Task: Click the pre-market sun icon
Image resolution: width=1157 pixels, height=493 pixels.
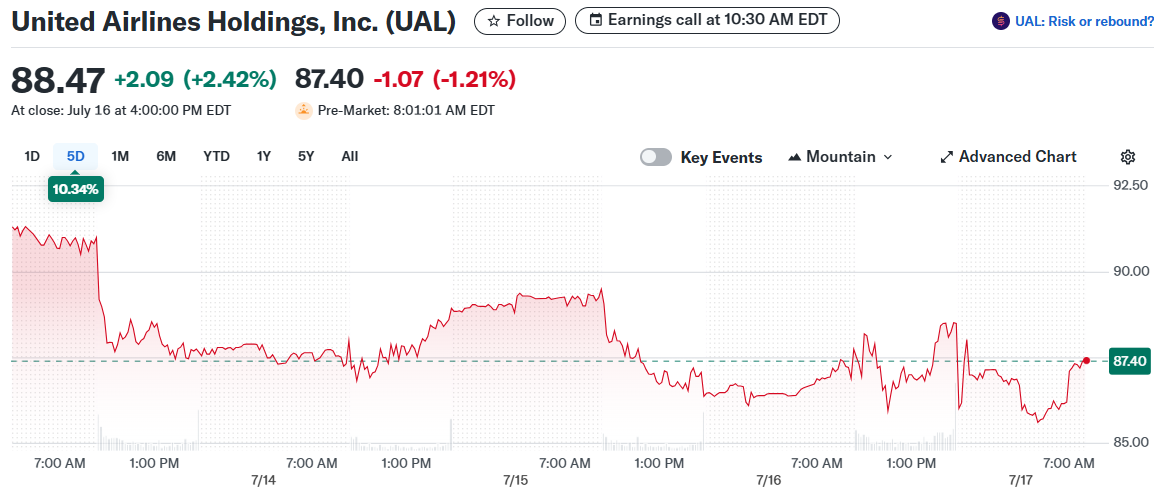Action: click(304, 111)
